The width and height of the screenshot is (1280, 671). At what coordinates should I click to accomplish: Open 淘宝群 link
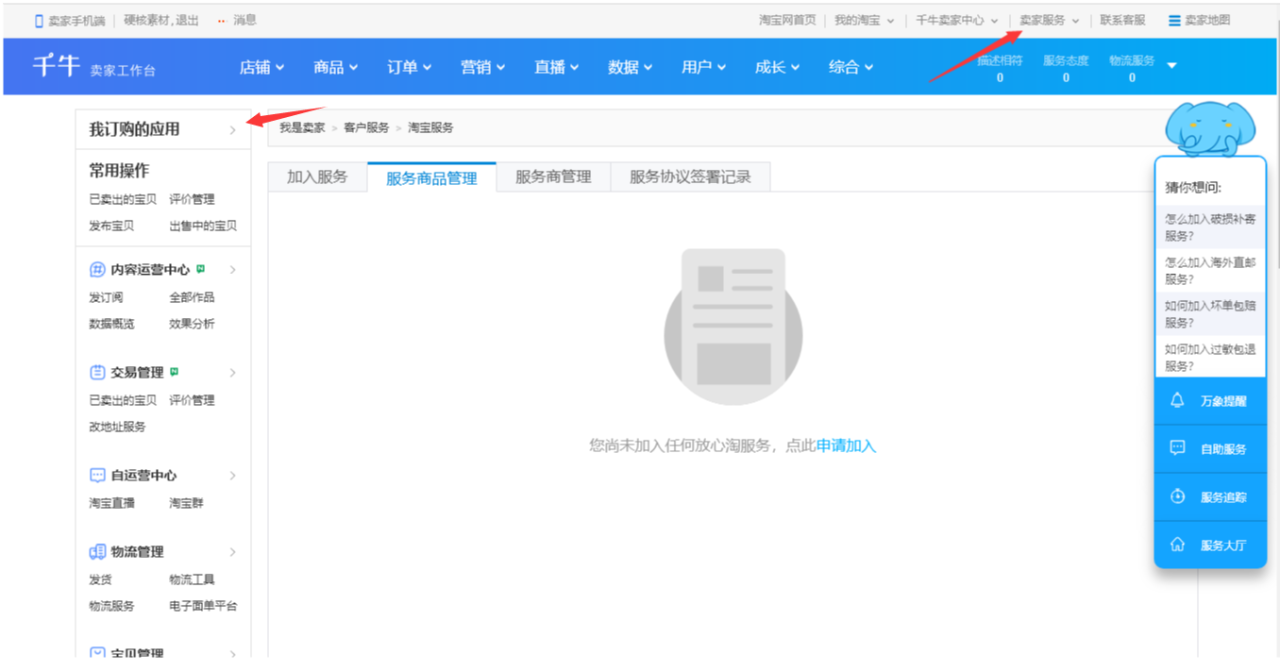pos(186,503)
